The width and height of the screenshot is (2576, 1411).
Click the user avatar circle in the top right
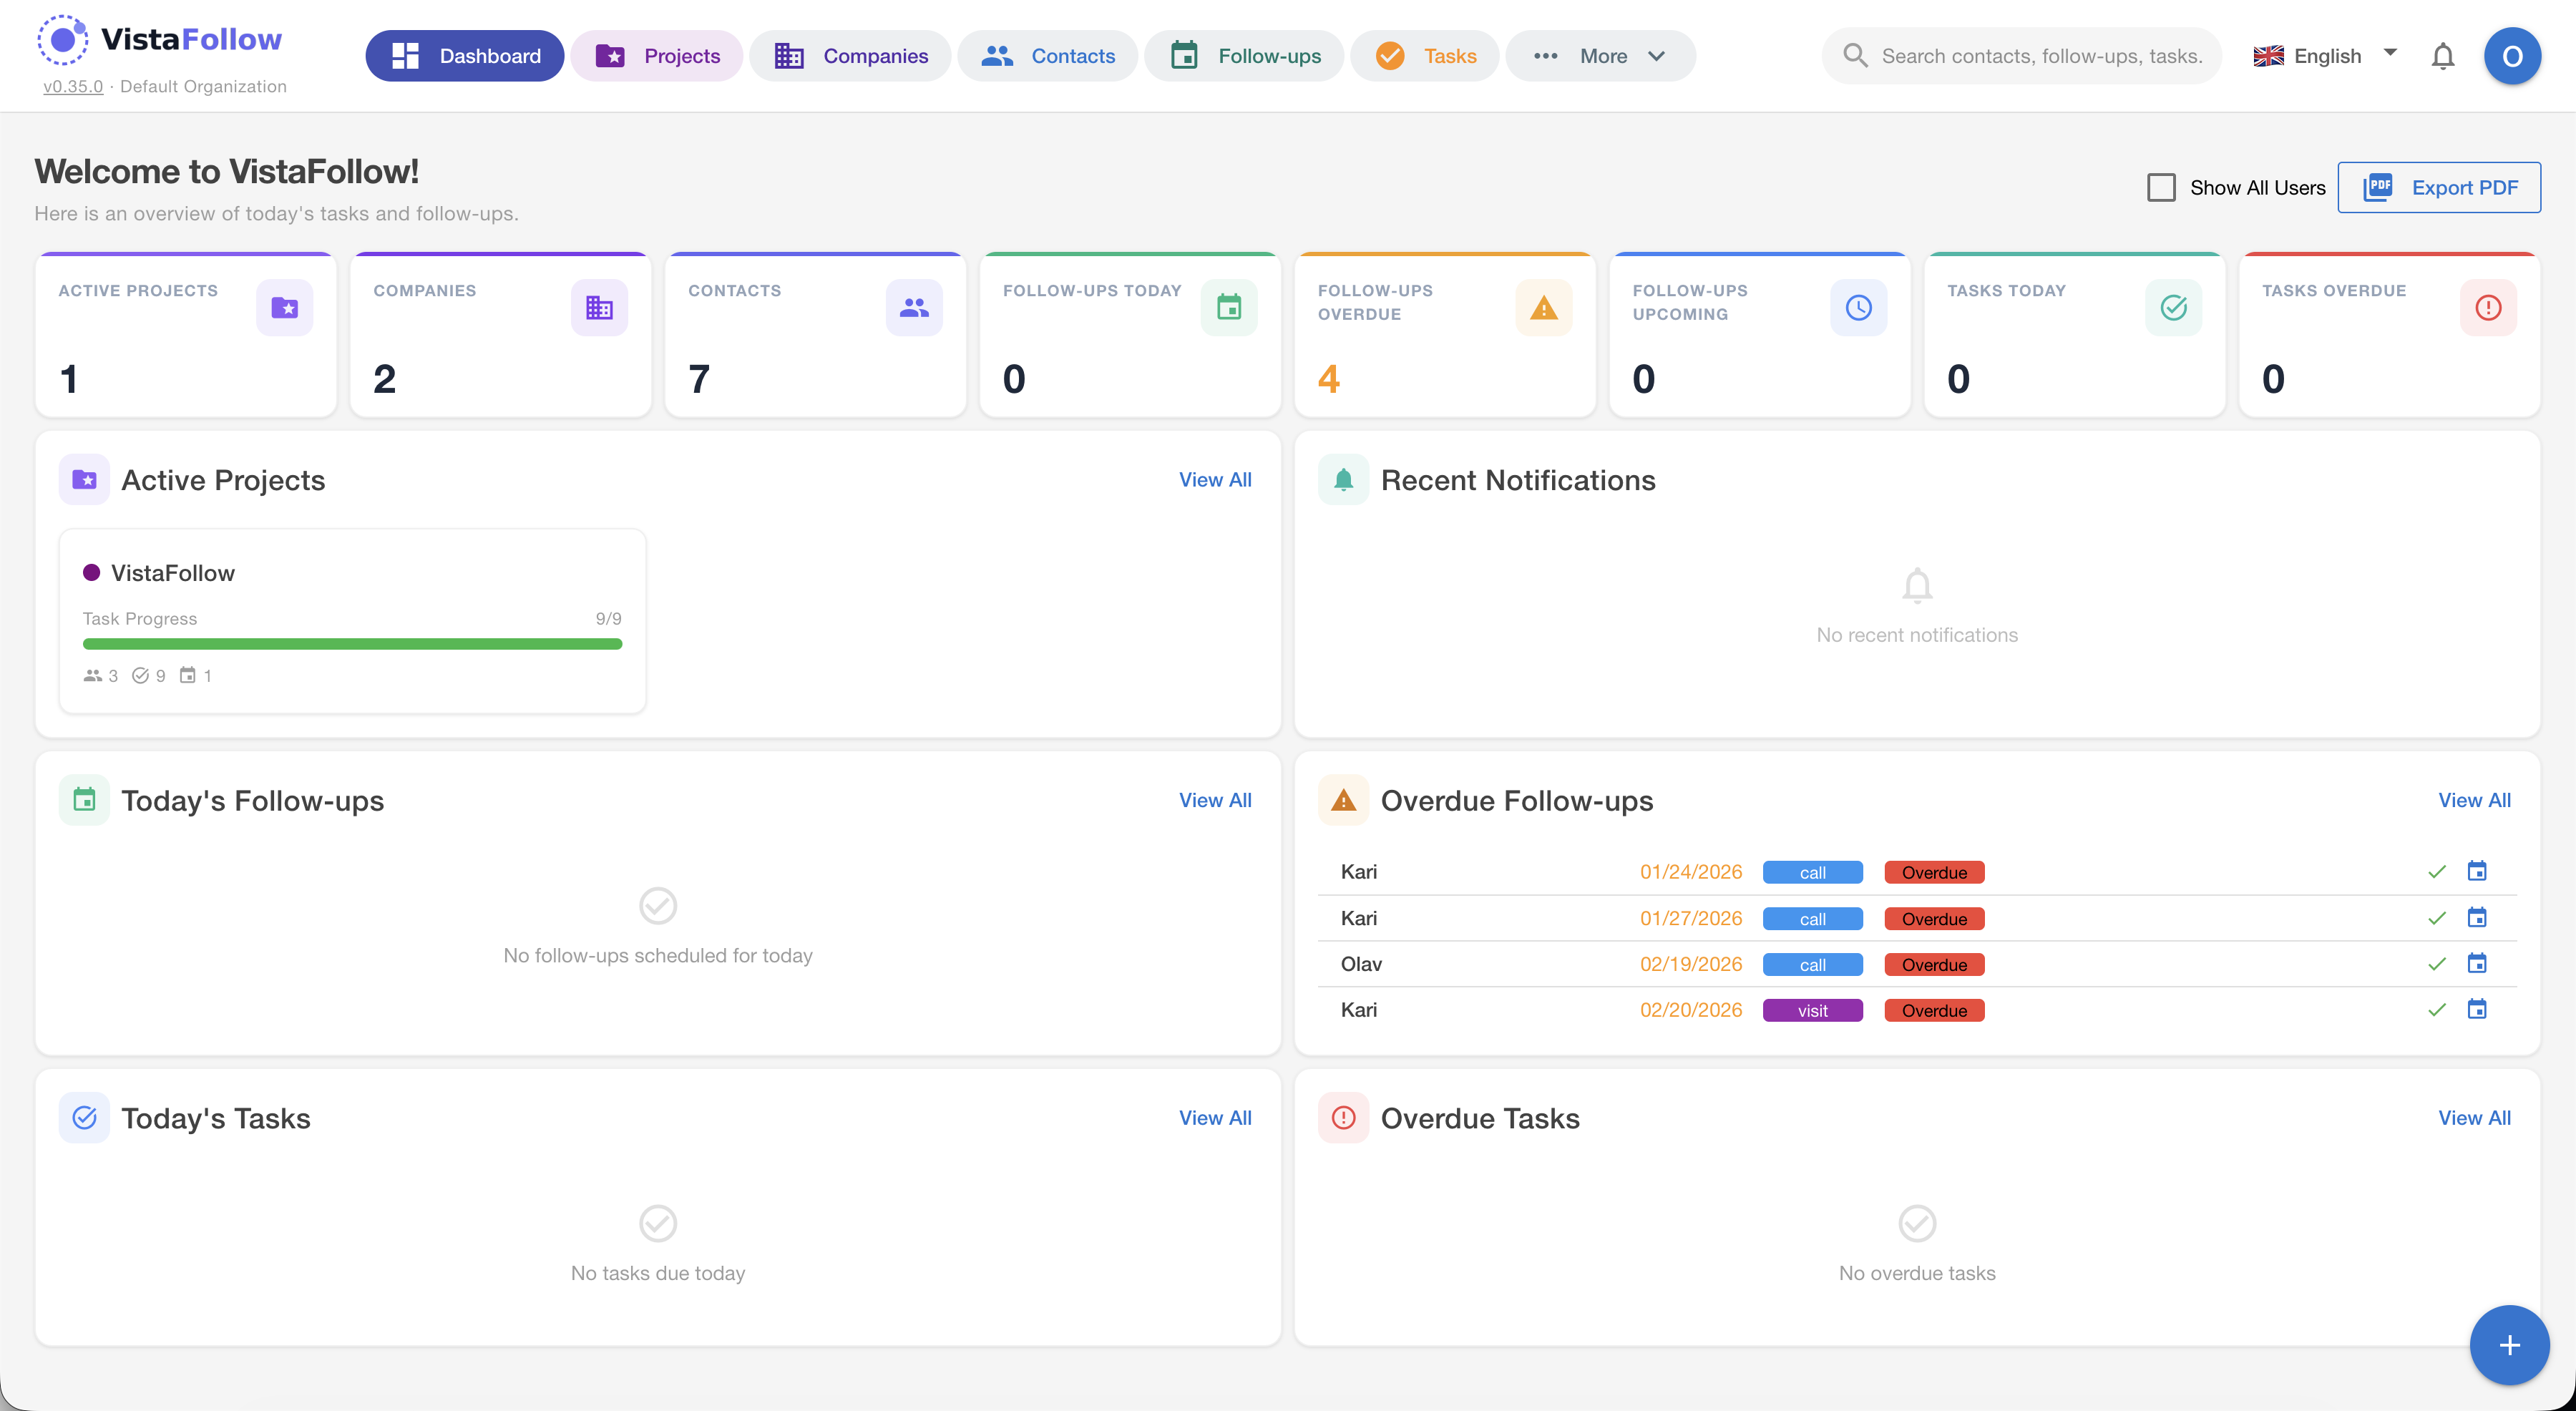2513,56
